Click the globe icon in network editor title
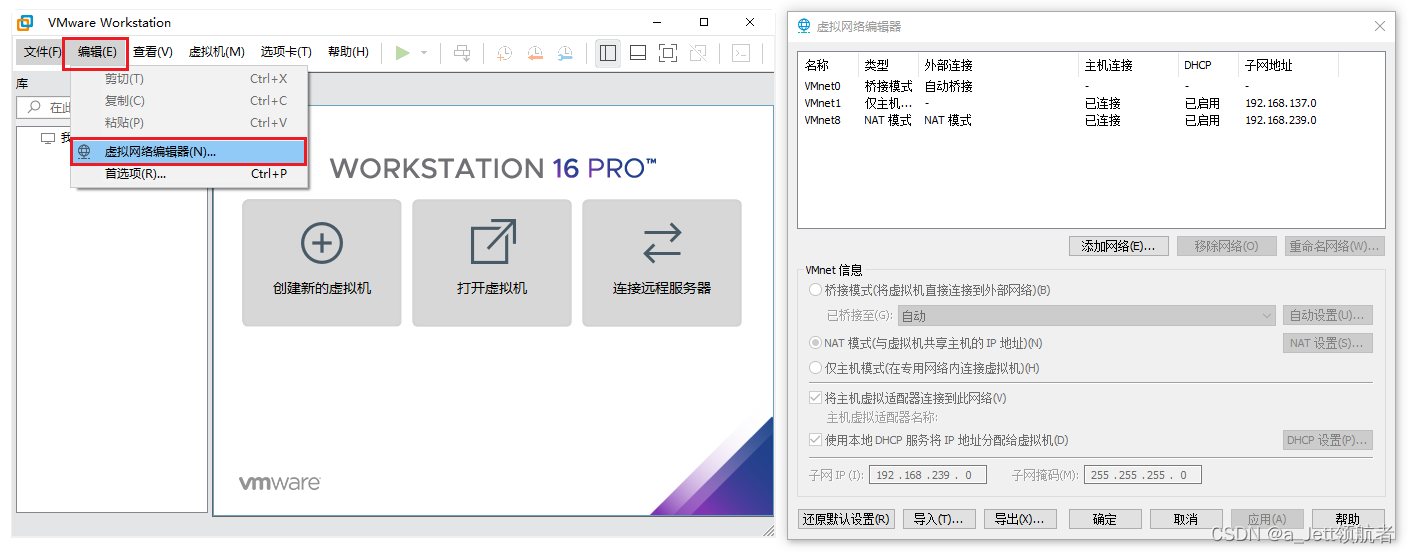This screenshot has width=1410, height=553. click(804, 26)
